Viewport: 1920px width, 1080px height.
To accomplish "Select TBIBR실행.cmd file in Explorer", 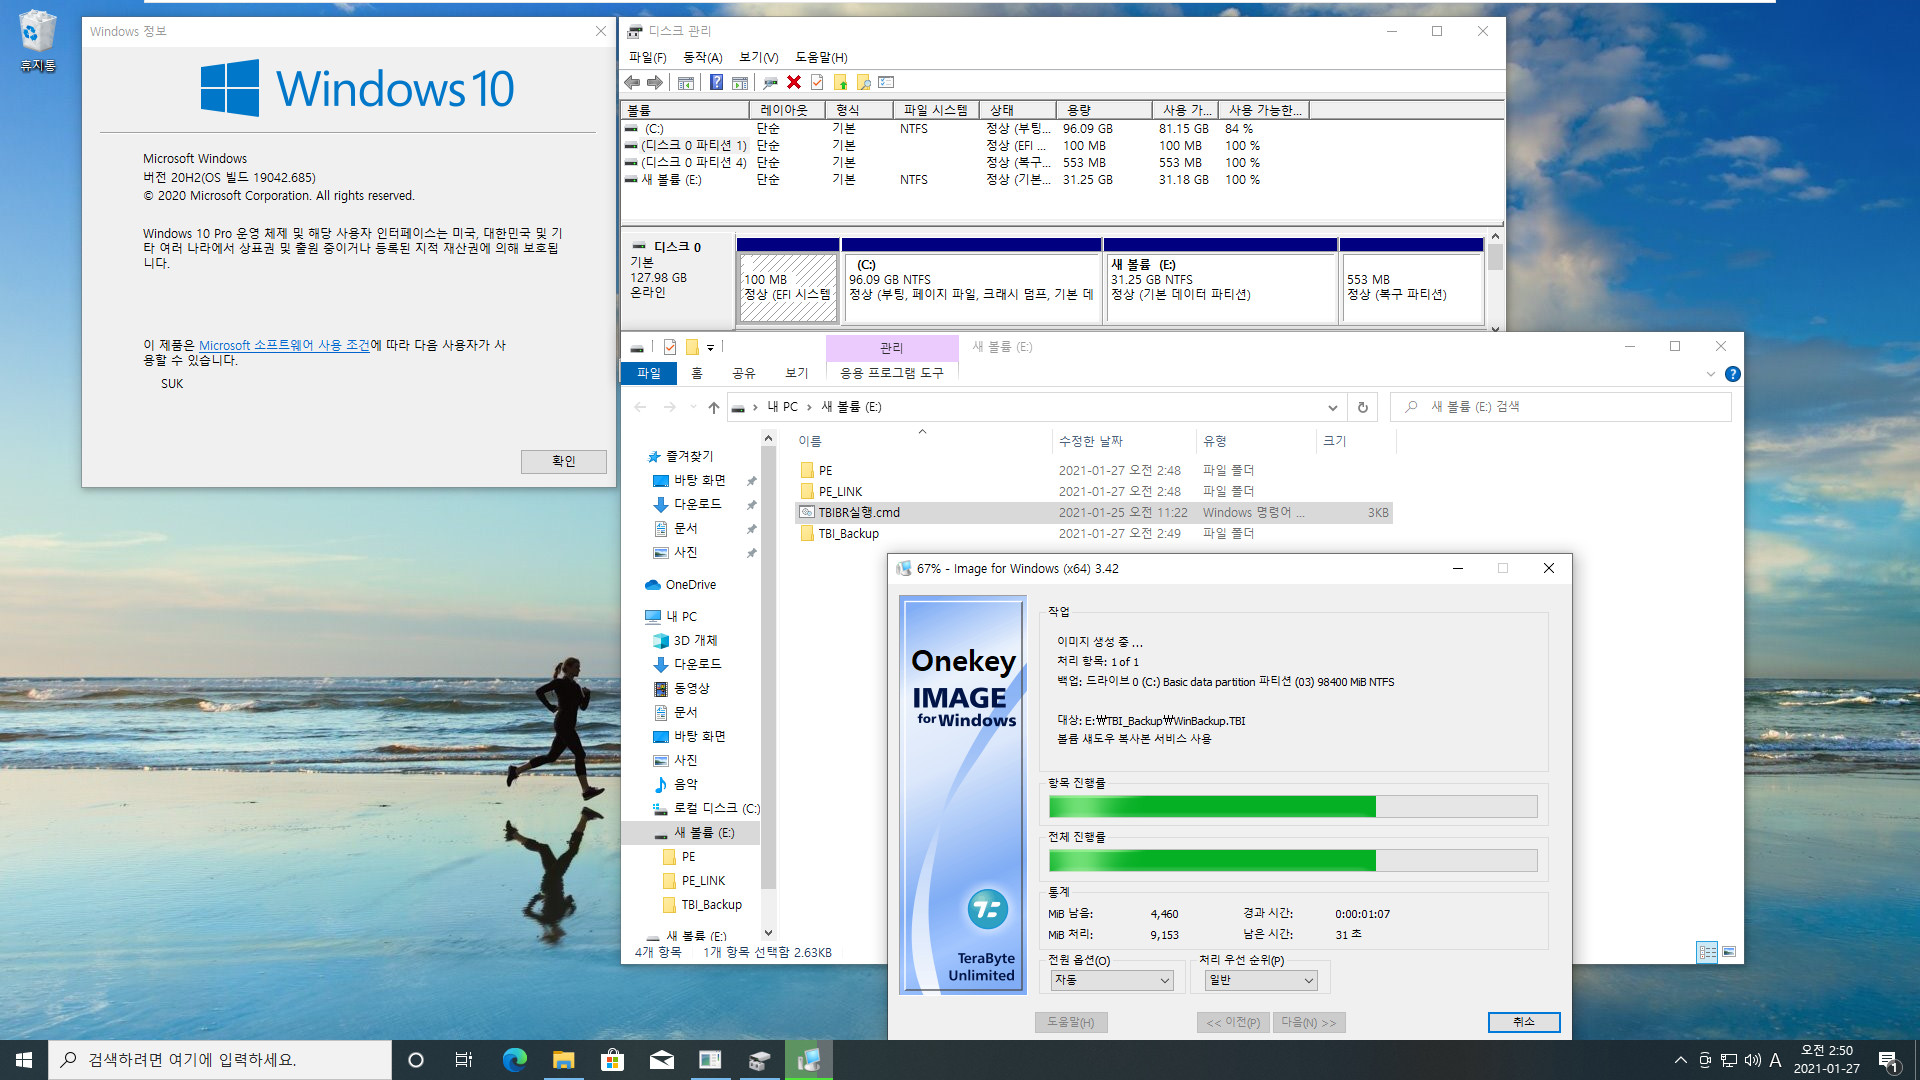I will [x=1094, y=512].
